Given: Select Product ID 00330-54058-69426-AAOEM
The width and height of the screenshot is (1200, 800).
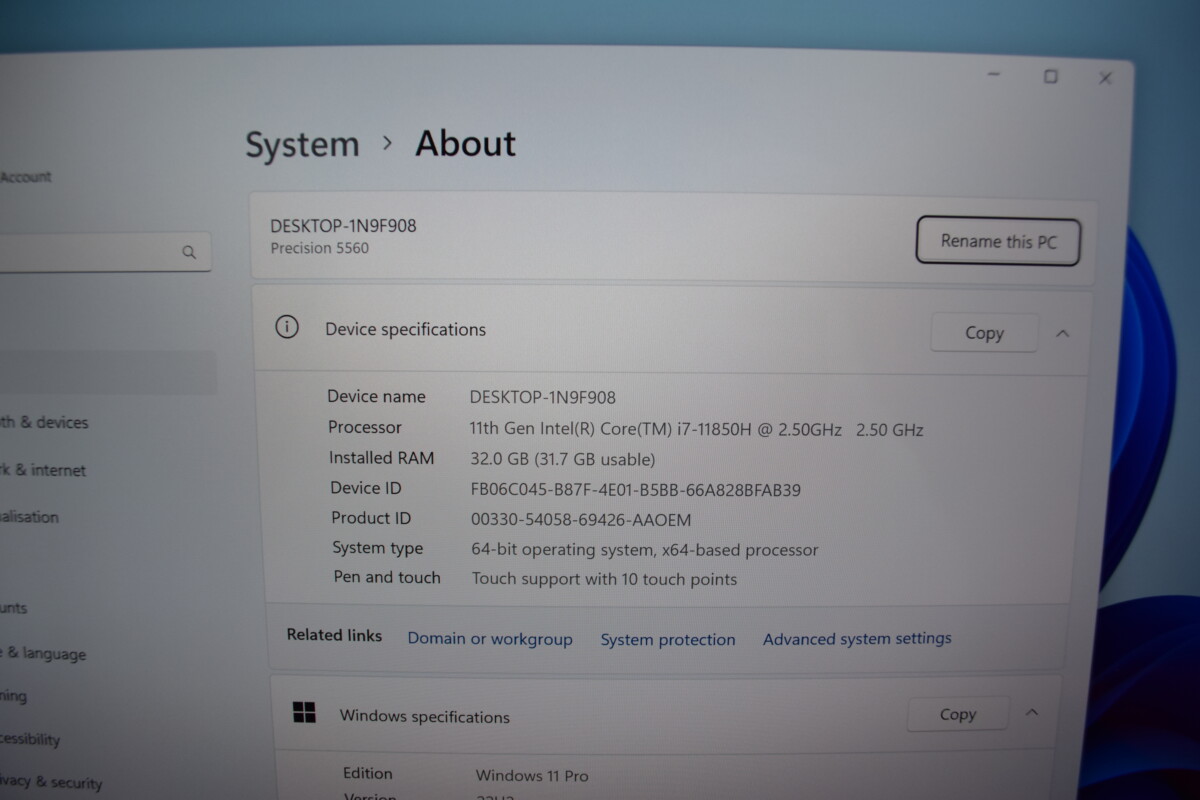Looking at the screenshot, I should pyautogui.click(x=581, y=520).
